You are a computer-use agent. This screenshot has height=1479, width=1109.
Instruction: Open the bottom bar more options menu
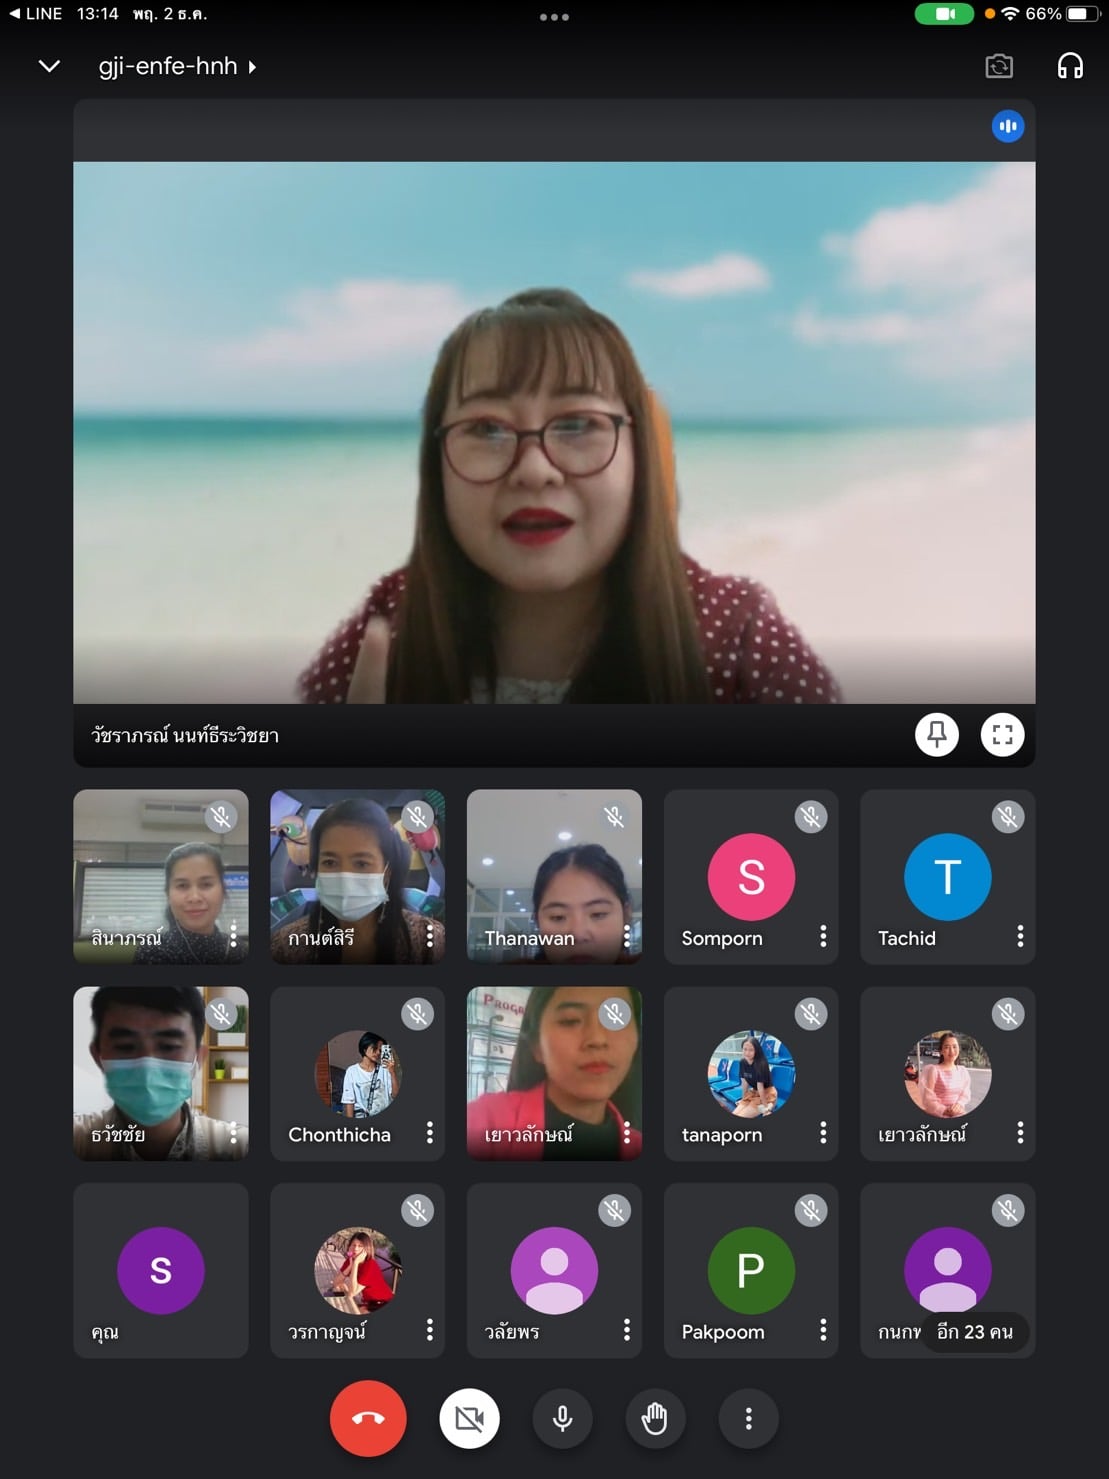point(748,1418)
